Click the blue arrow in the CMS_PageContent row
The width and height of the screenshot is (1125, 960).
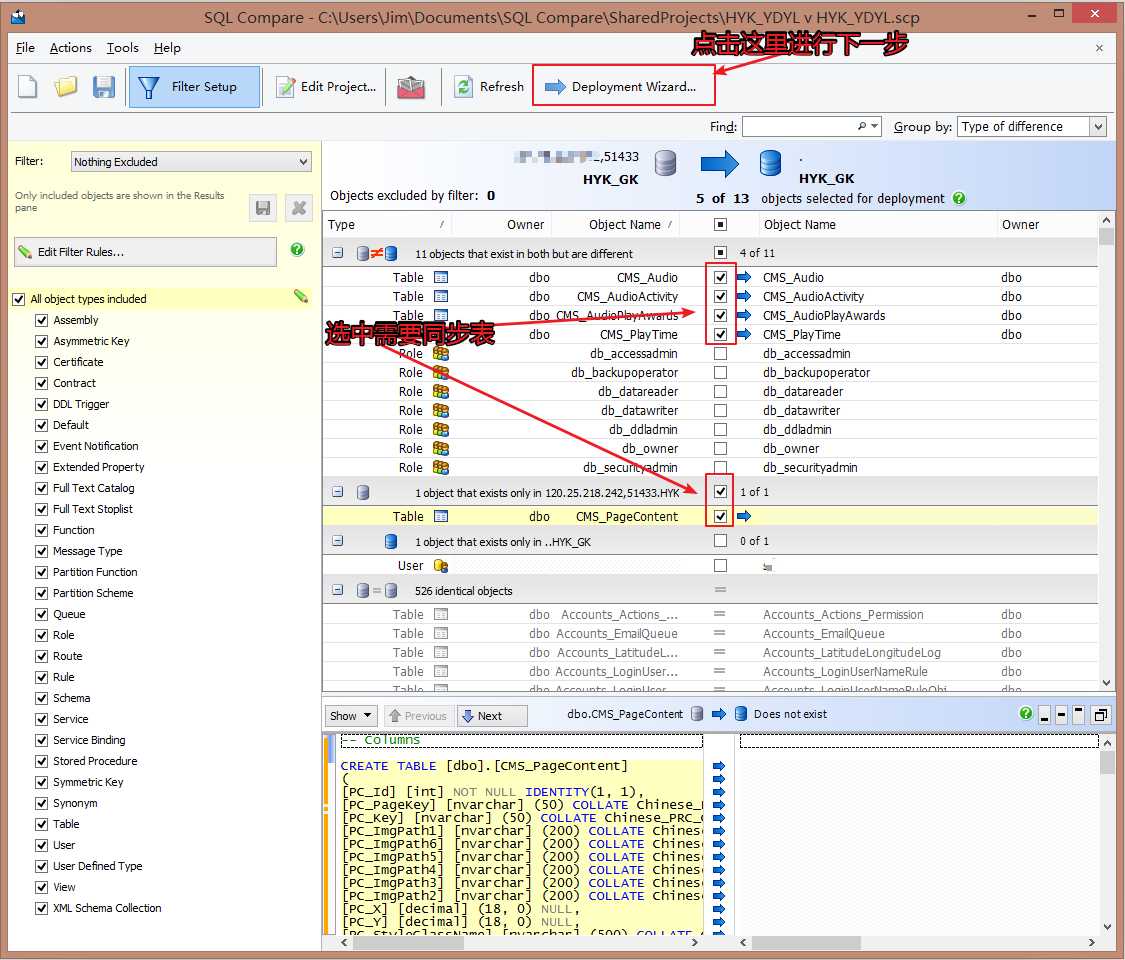point(744,516)
